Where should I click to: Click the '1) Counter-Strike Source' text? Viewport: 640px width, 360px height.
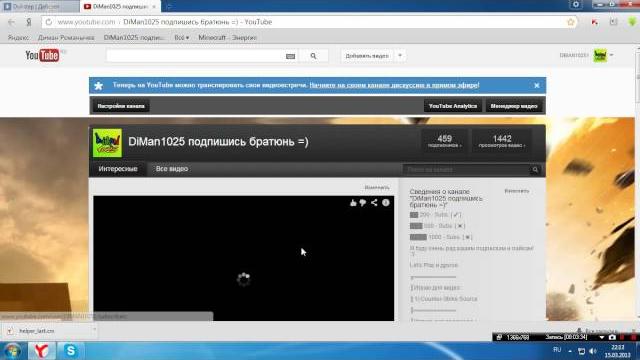click(x=444, y=299)
